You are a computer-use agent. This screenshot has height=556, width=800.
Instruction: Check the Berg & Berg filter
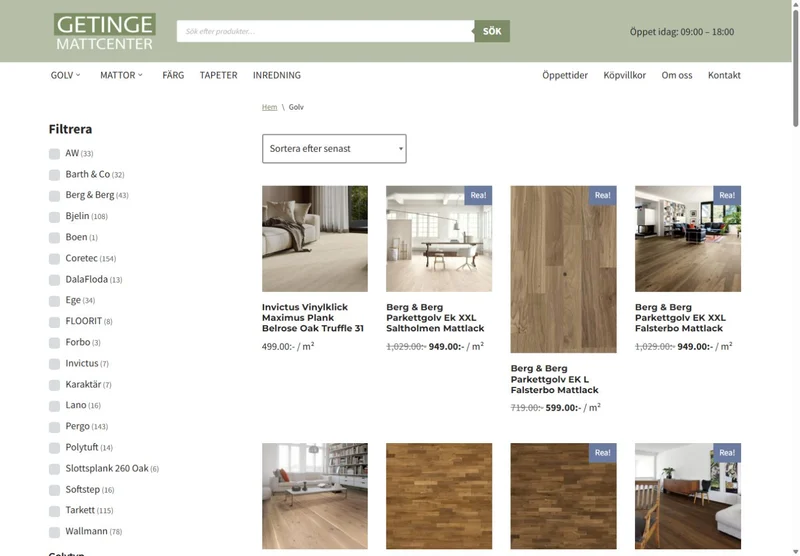click(55, 196)
